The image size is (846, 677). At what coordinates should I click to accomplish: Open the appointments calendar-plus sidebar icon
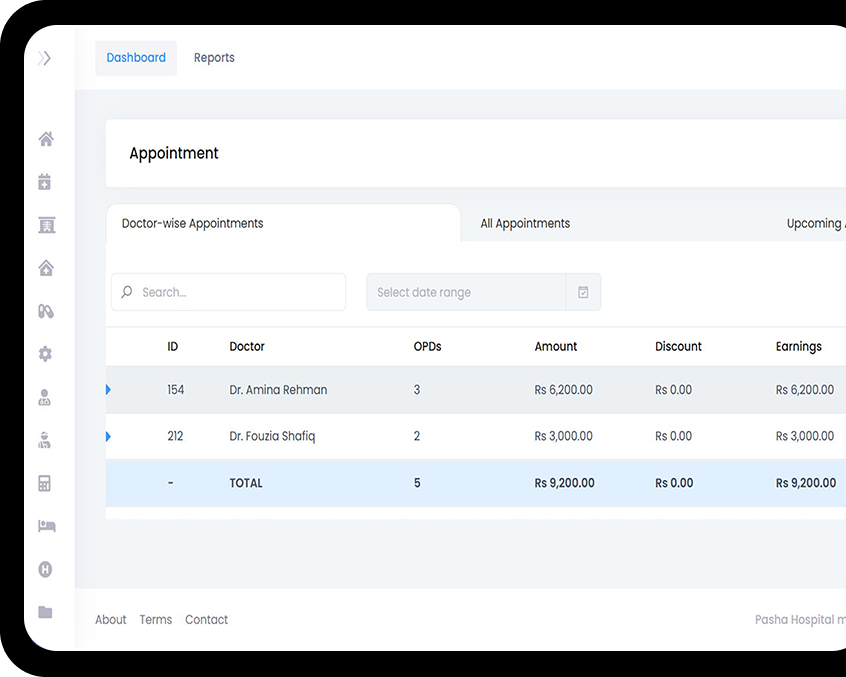(x=45, y=182)
